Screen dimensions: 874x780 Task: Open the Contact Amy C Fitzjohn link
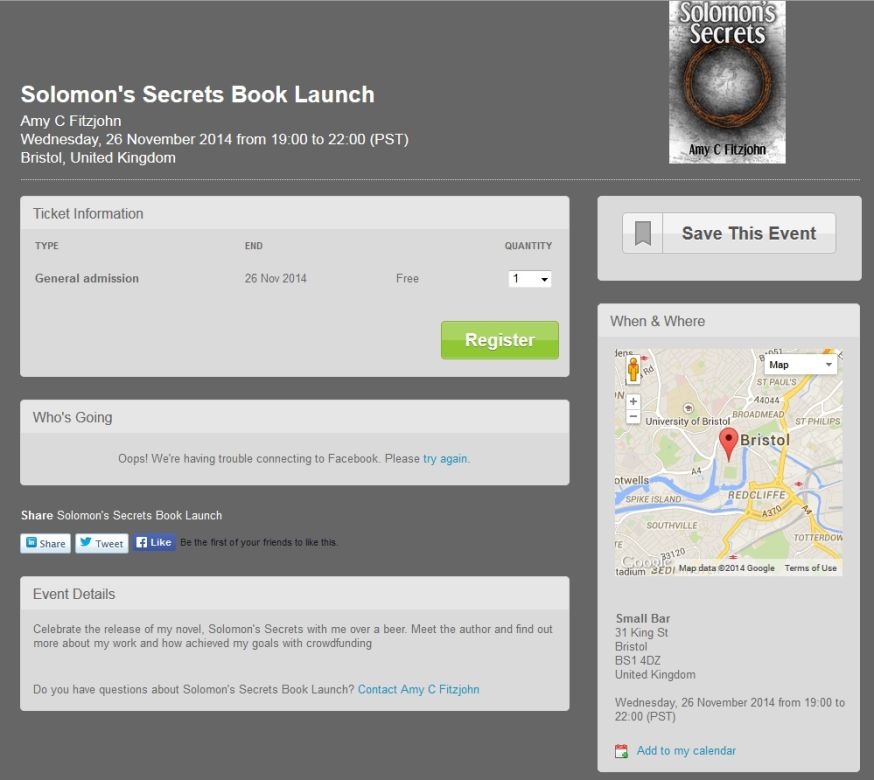click(419, 690)
